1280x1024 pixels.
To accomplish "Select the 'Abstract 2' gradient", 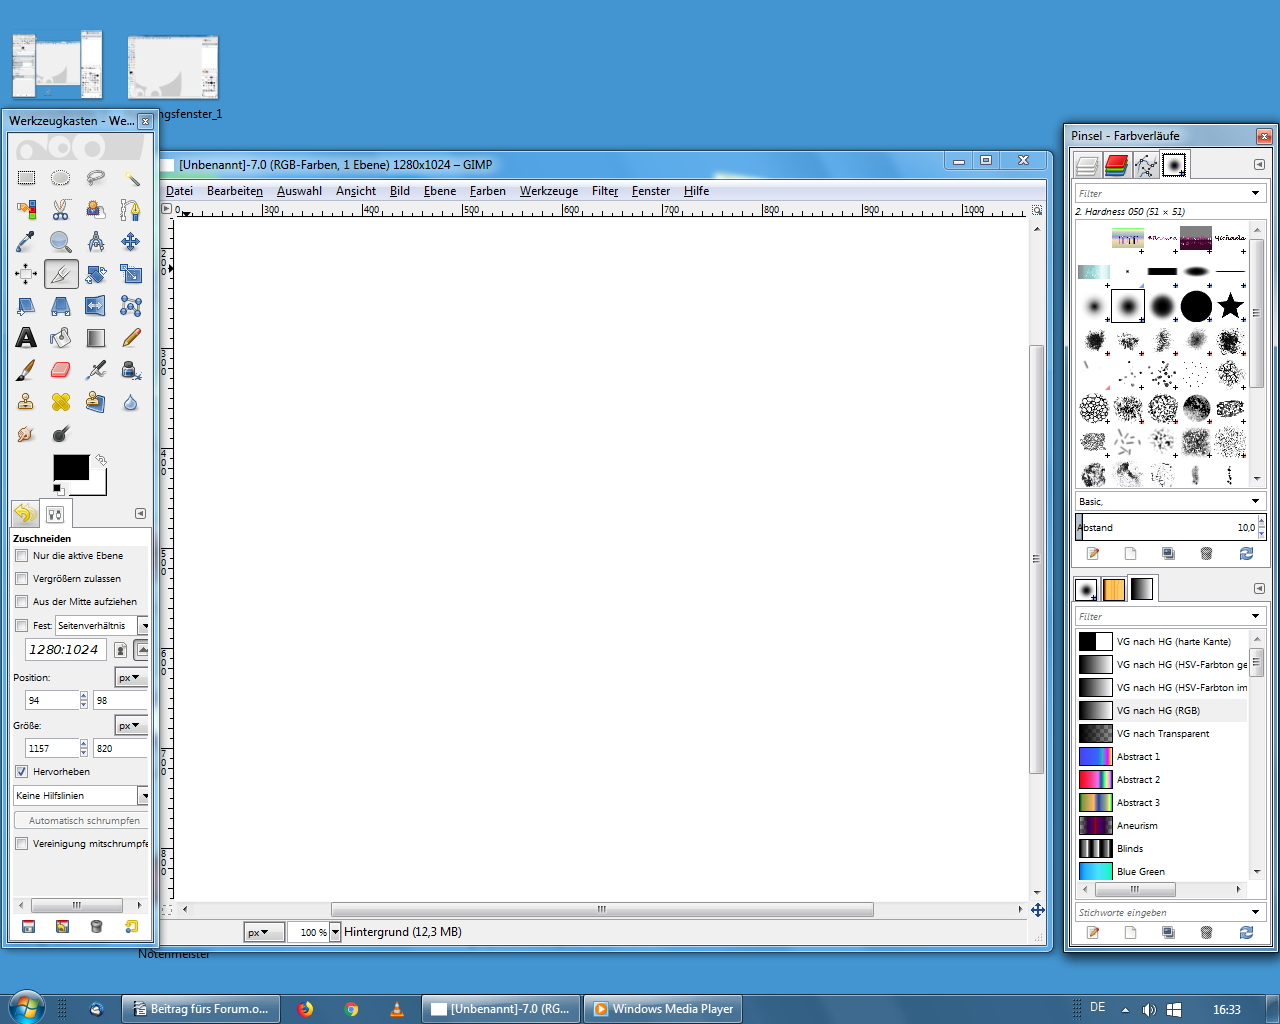I will [x=1138, y=780].
